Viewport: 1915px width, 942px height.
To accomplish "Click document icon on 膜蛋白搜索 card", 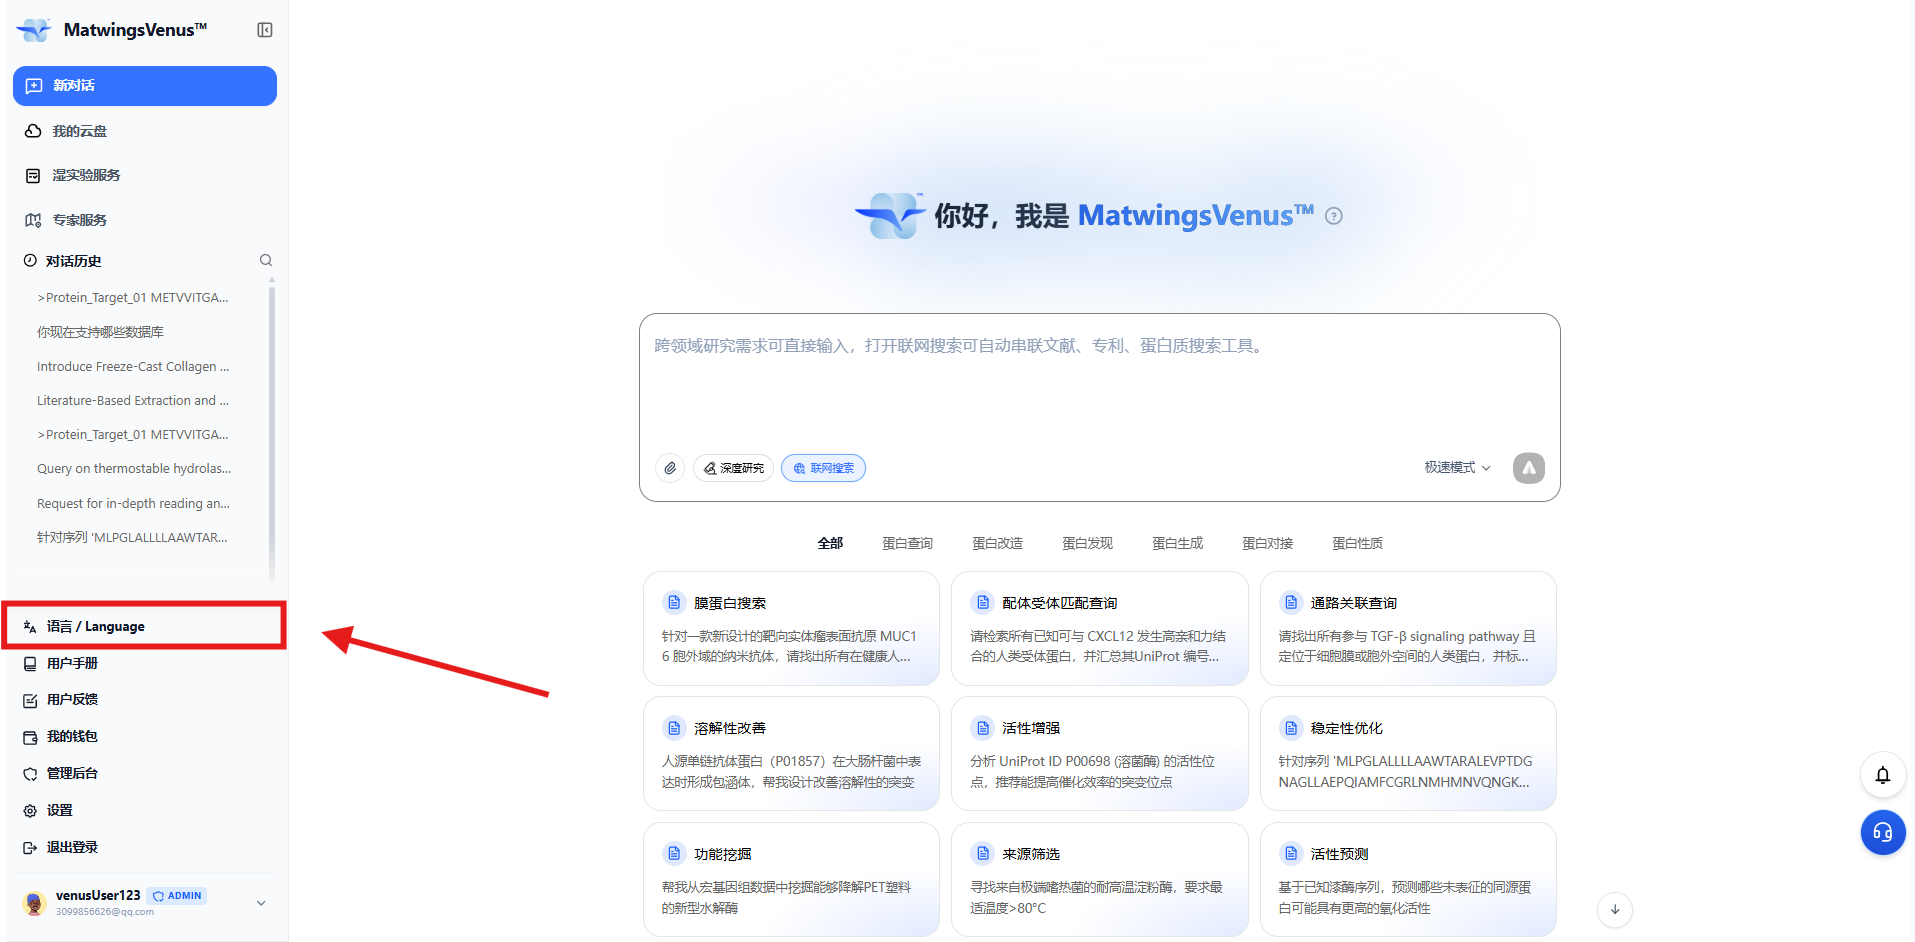I will click(674, 602).
